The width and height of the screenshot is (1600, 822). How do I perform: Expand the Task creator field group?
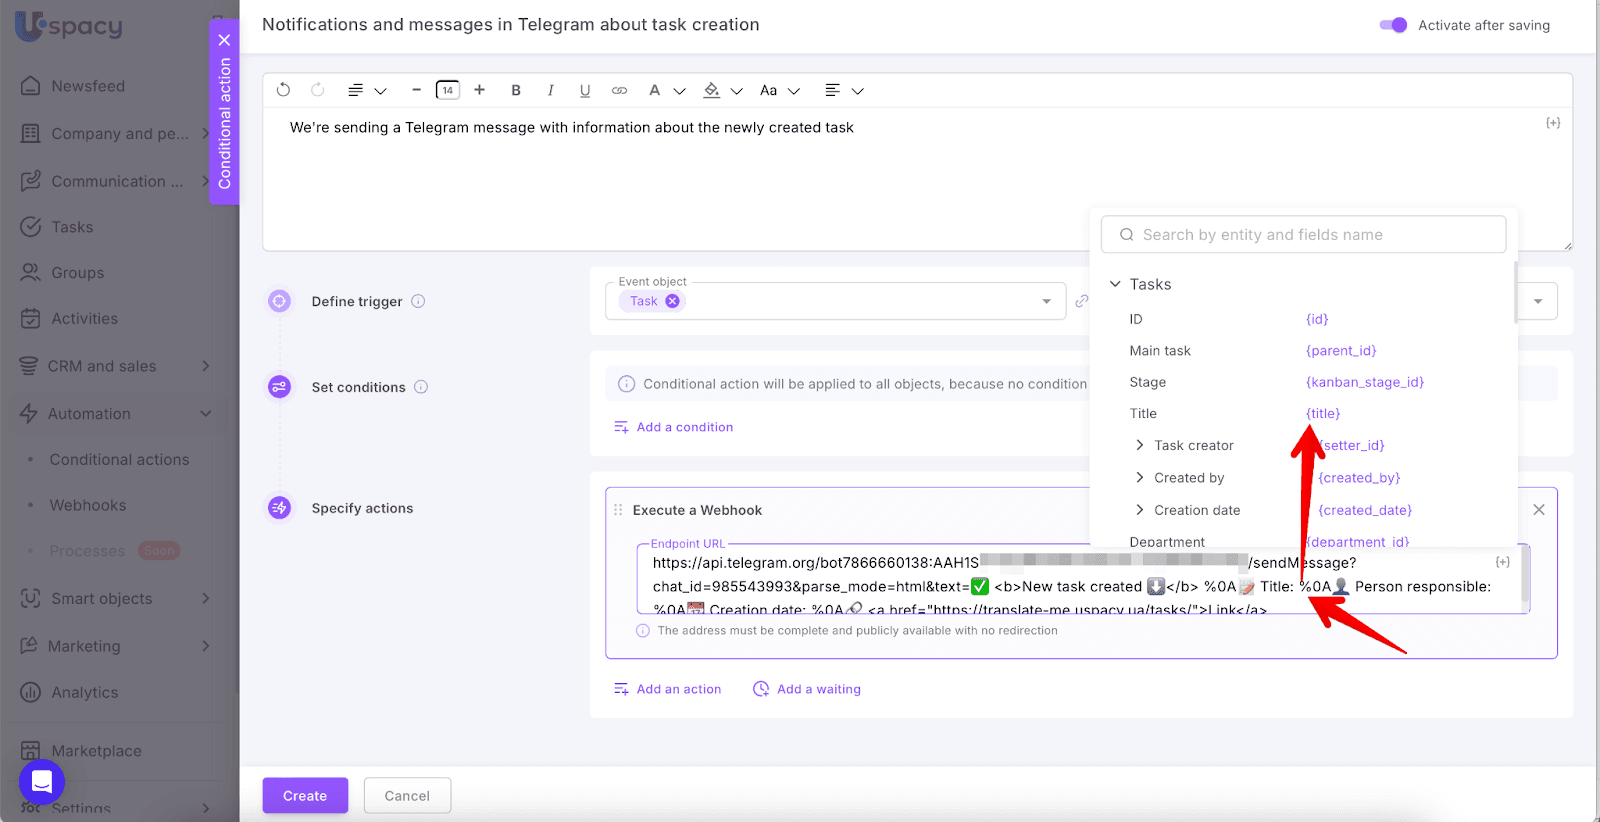click(x=1140, y=446)
